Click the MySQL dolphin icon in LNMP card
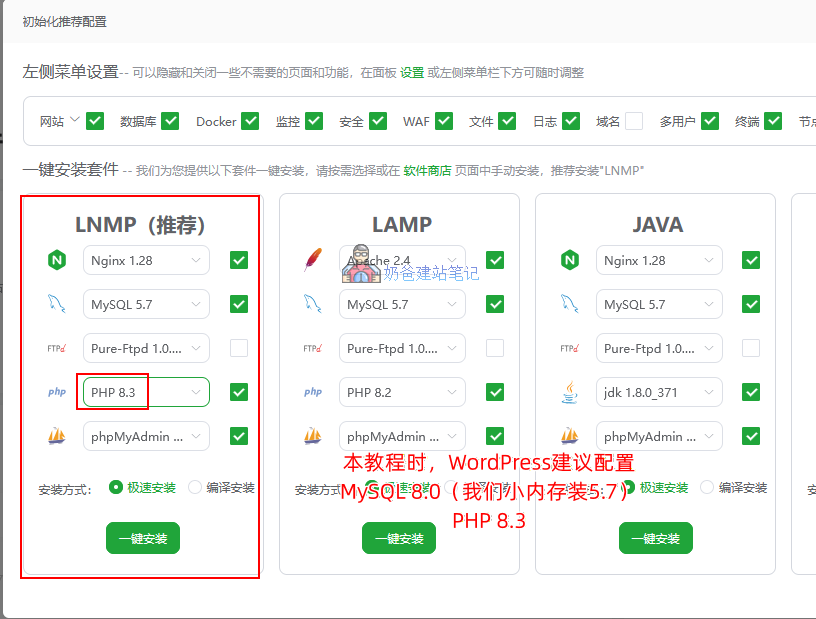 click(x=57, y=304)
